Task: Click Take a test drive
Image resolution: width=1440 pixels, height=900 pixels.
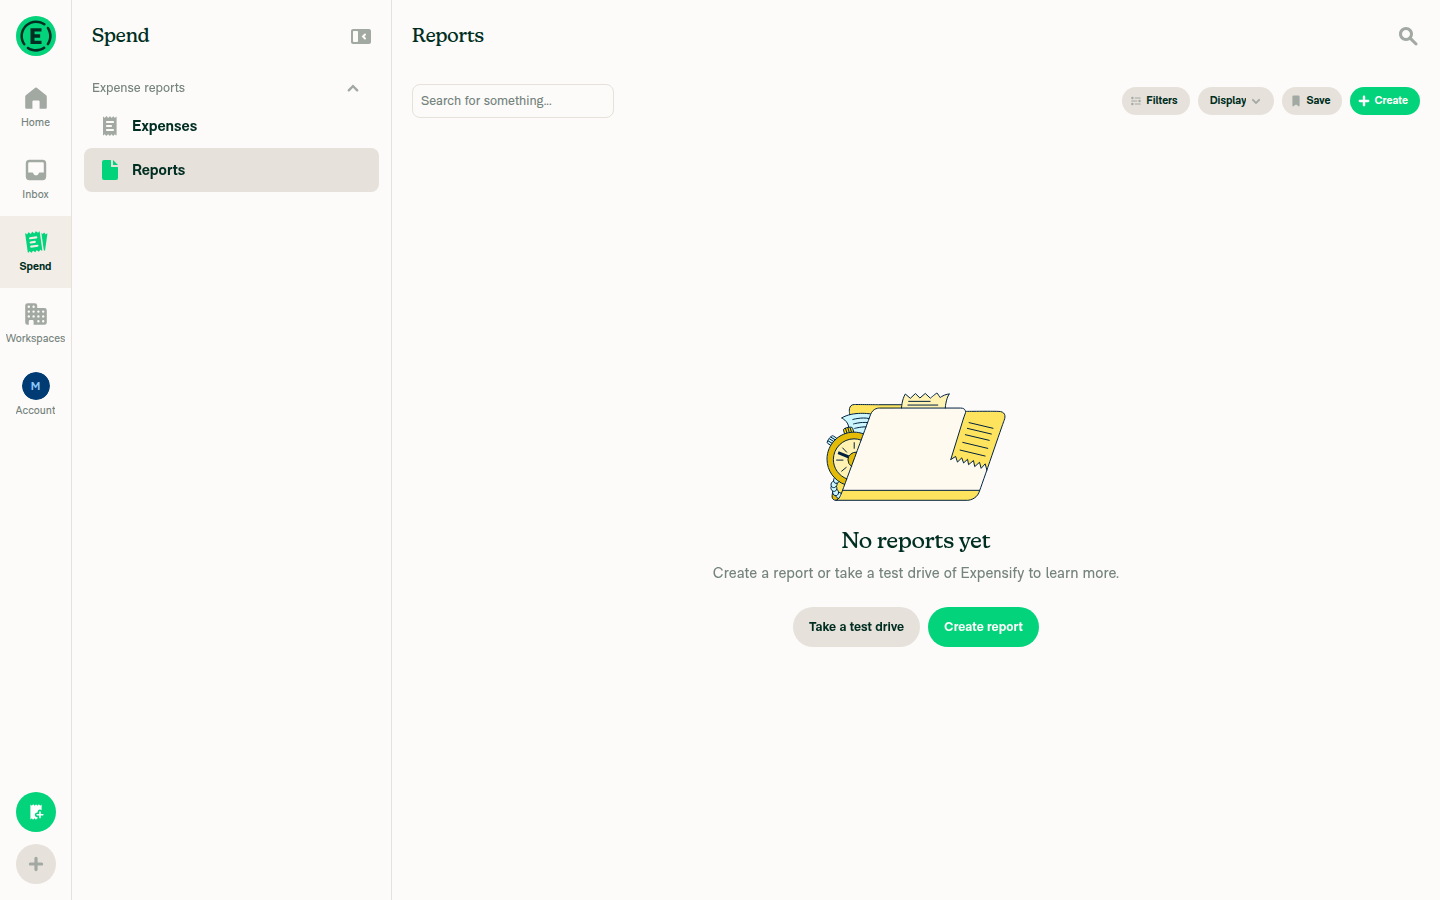Action: coord(856,627)
